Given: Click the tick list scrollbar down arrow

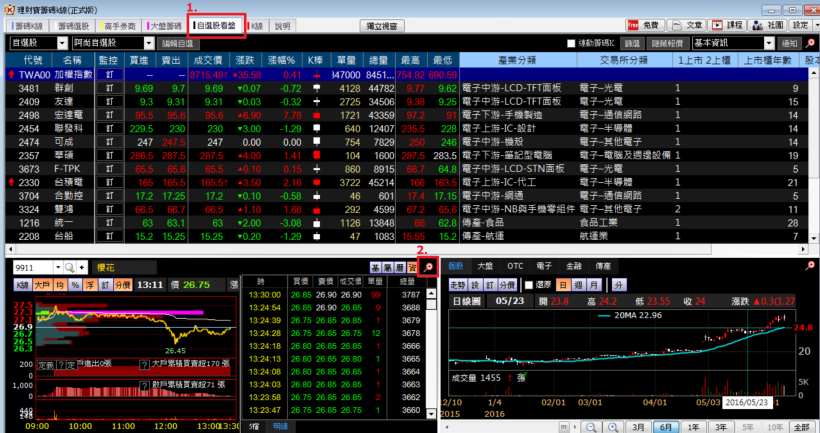Looking at the screenshot, I should click(x=433, y=414).
